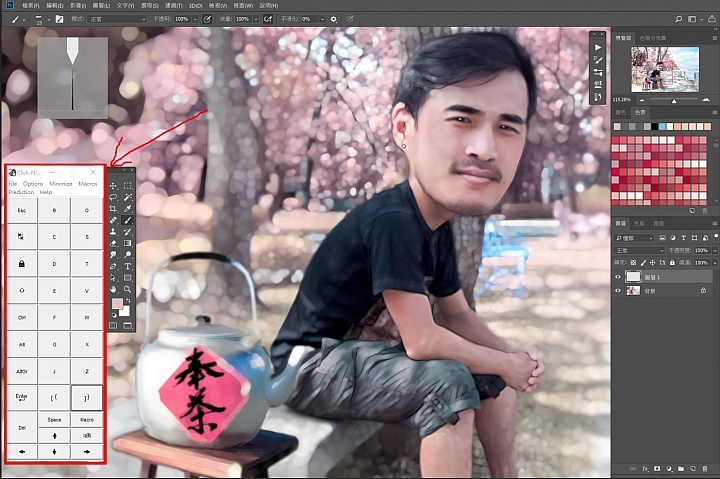Open the brush tool preset picker
The width and height of the screenshot is (720, 479).
pyautogui.click(x=18, y=19)
